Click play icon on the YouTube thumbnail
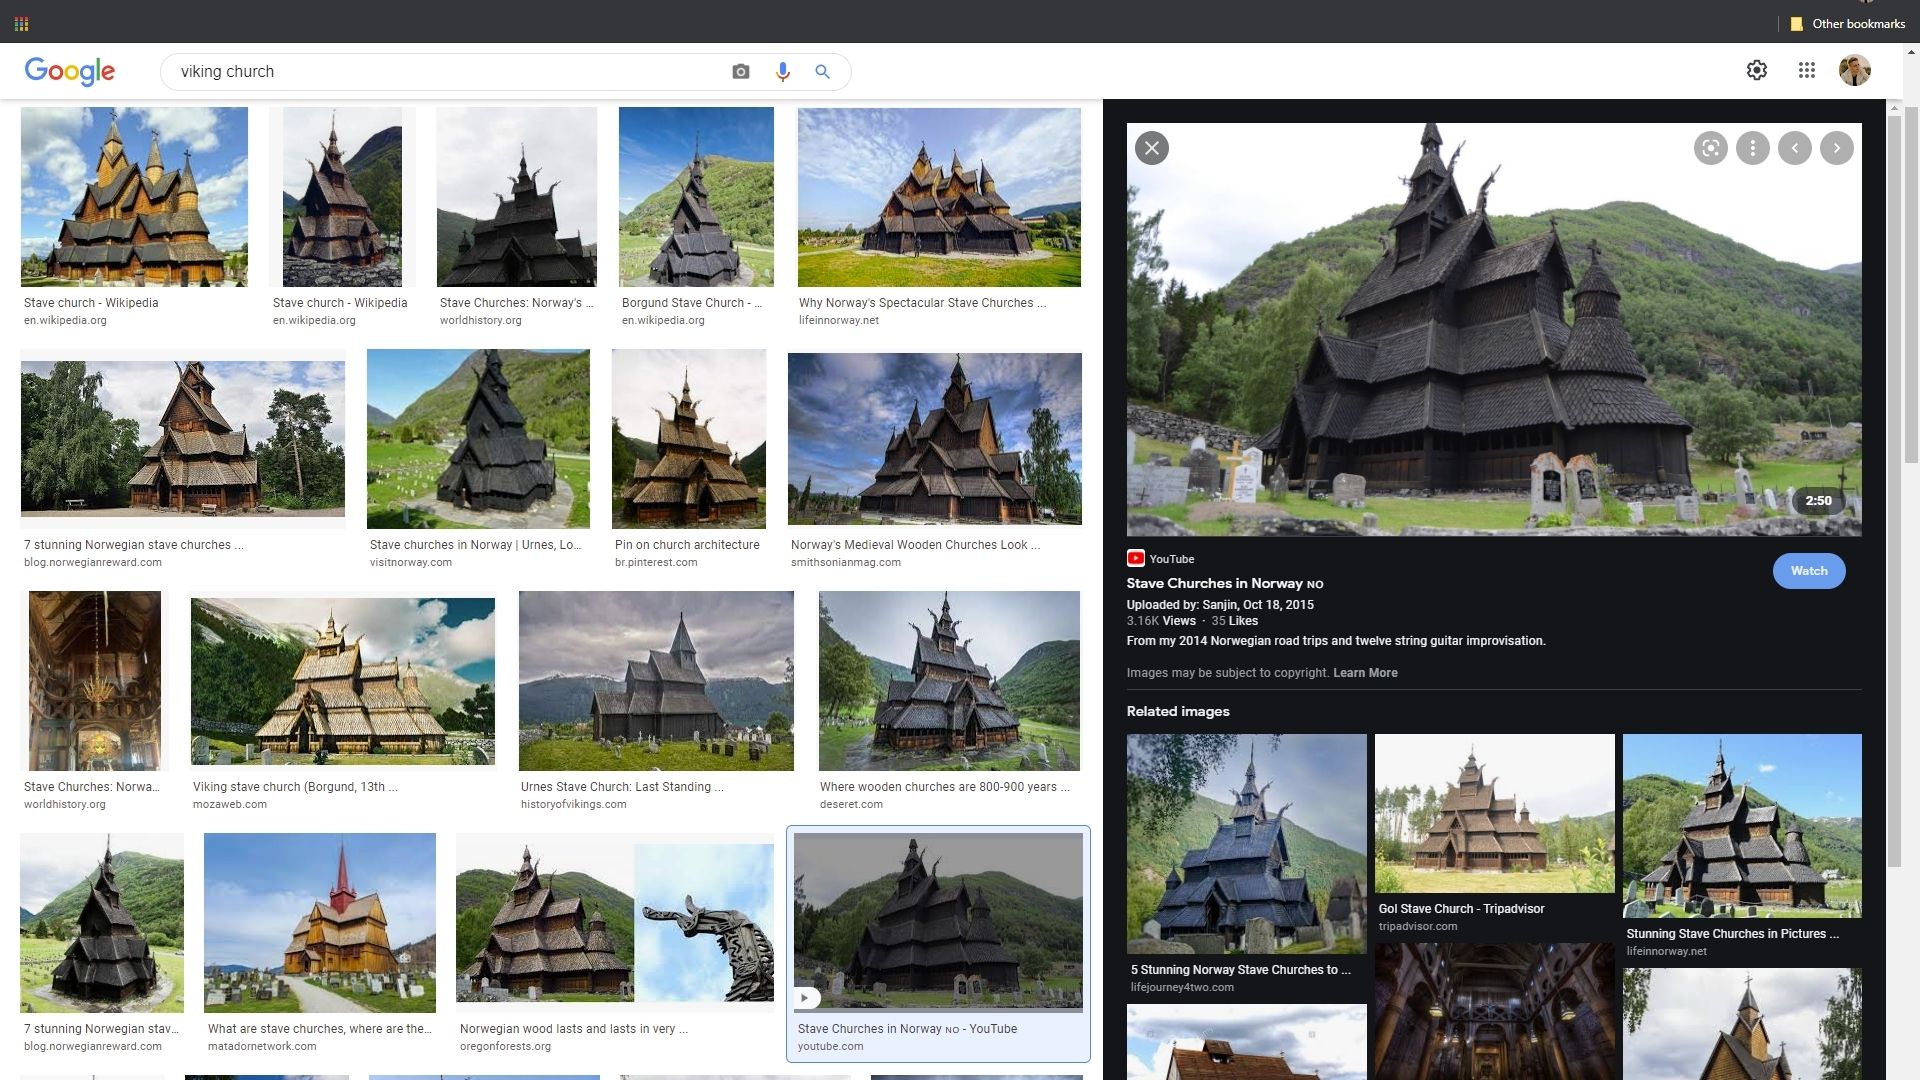 [x=806, y=998]
